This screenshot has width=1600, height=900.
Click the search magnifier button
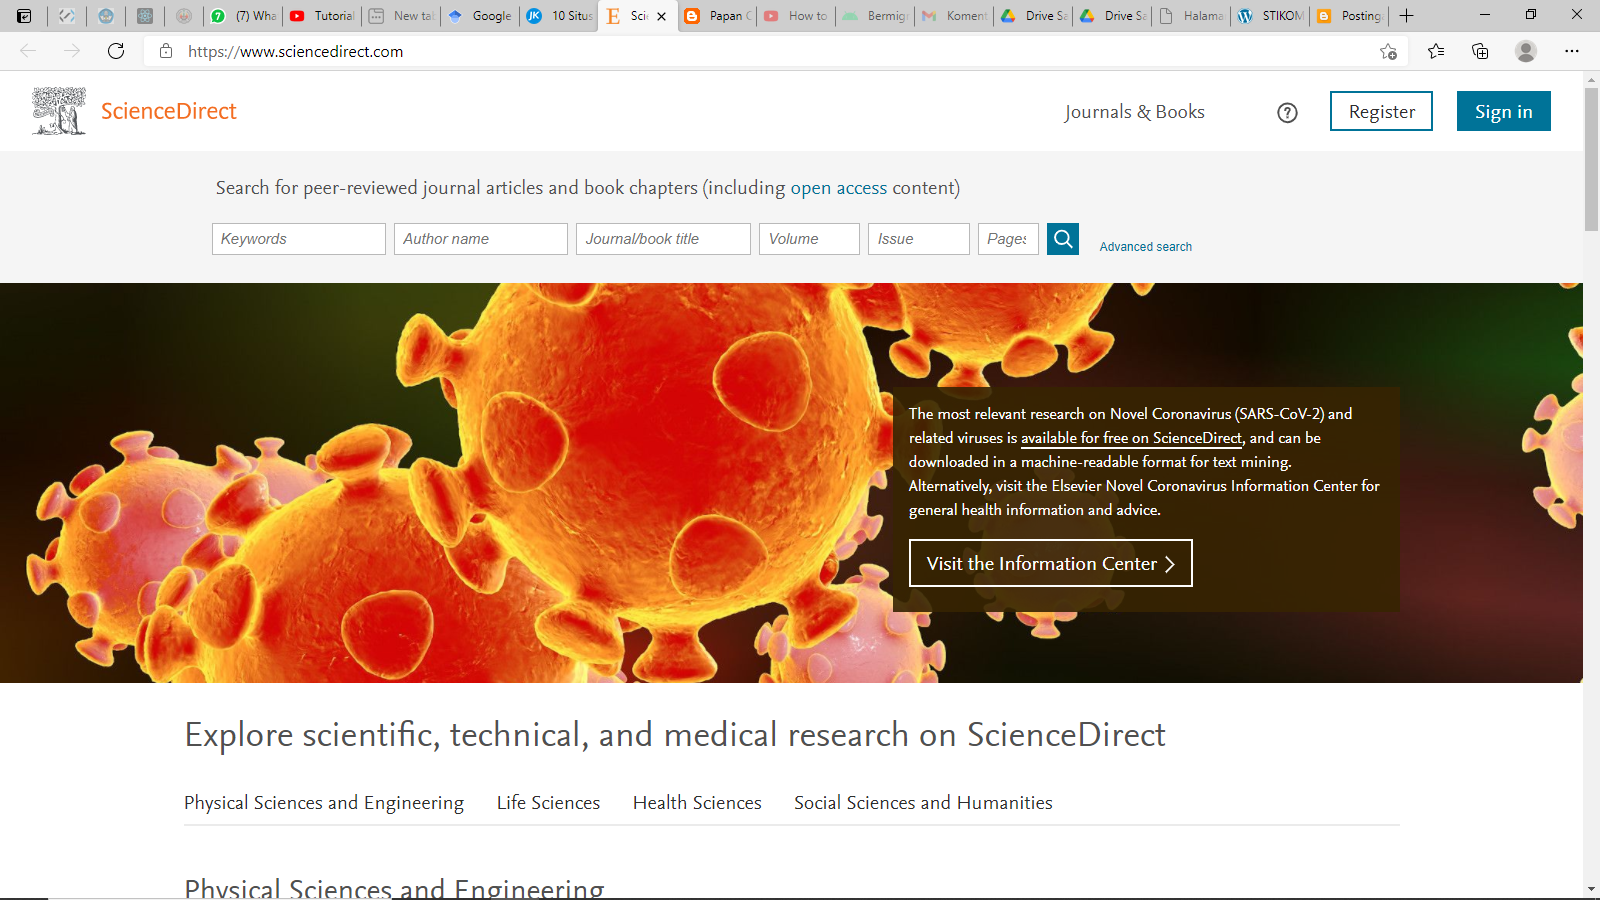1063,239
